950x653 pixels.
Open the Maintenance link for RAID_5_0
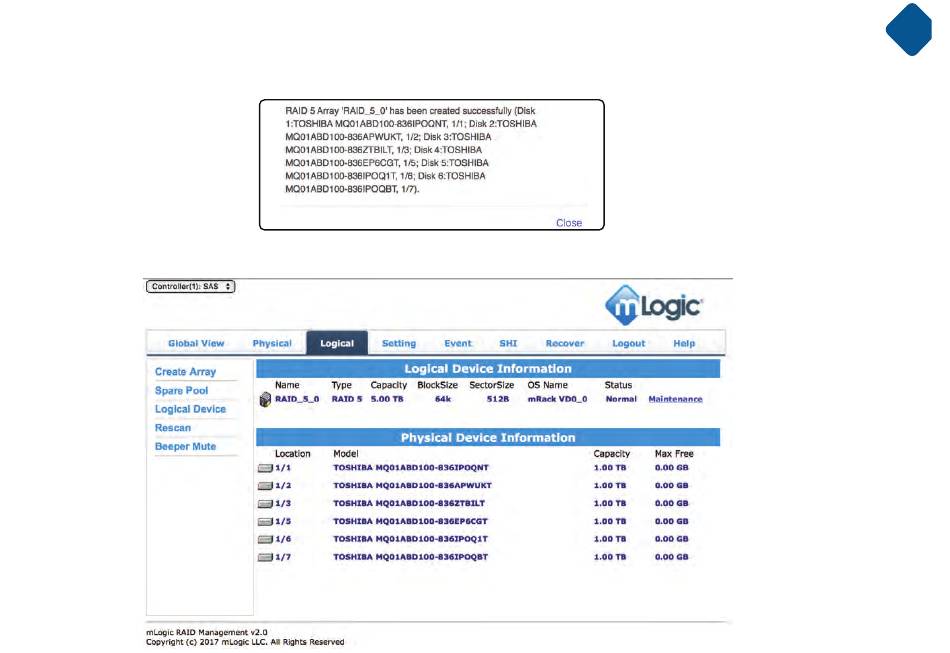coord(676,399)
